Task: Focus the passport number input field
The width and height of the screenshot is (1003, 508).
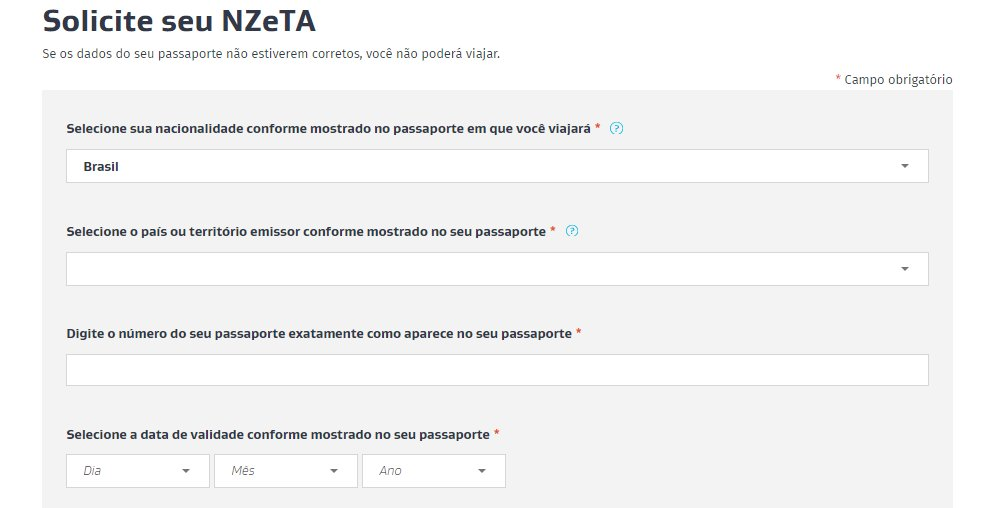Action: 497,370
